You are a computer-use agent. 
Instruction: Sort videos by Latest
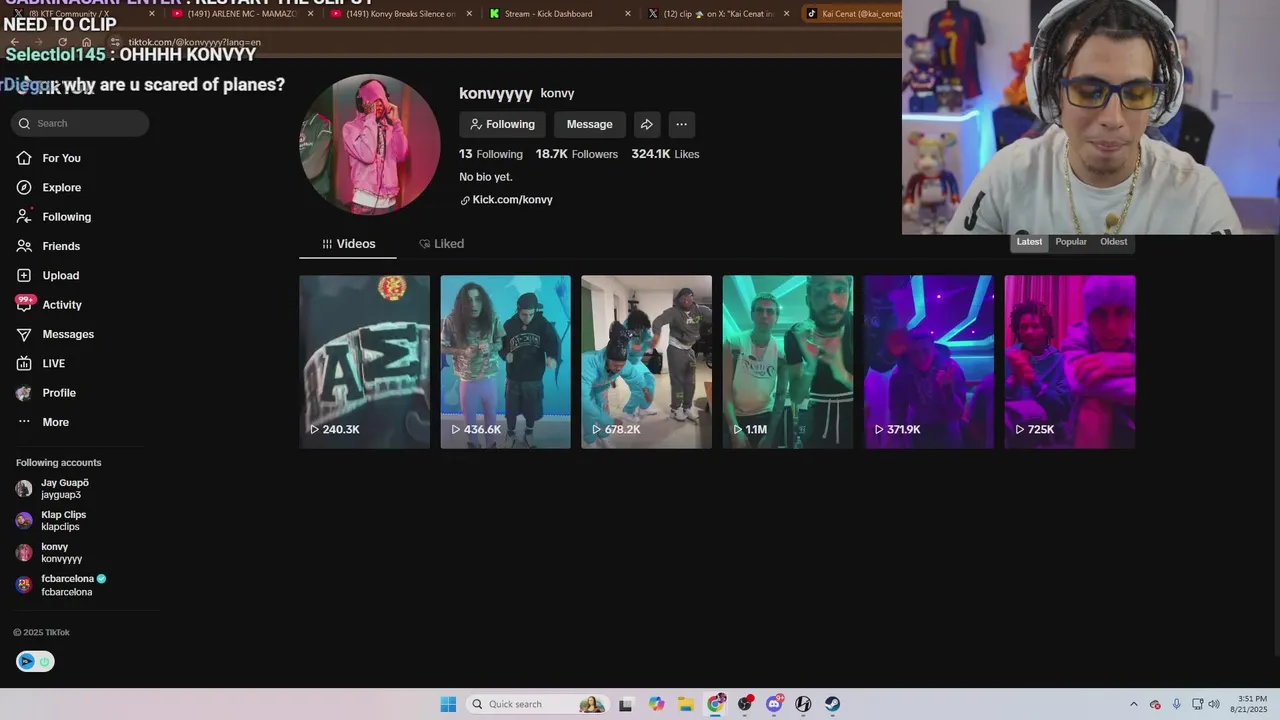click(1029, 242)
